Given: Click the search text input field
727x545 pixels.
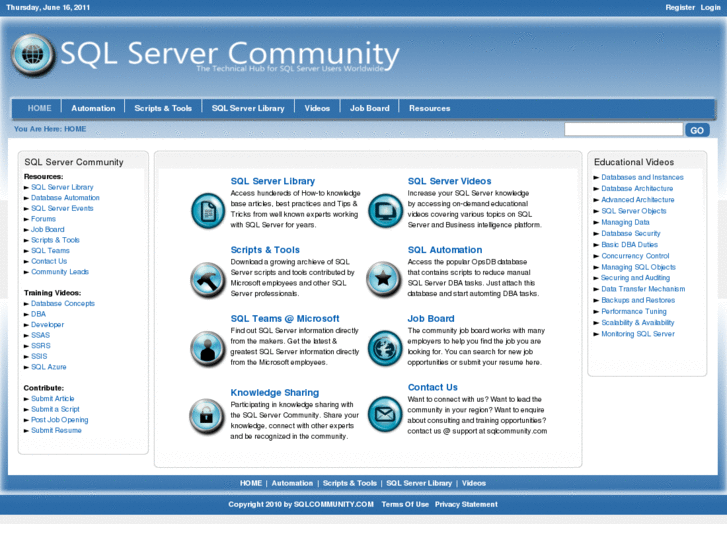Looking at the screenshot, I should click(623, 130).
